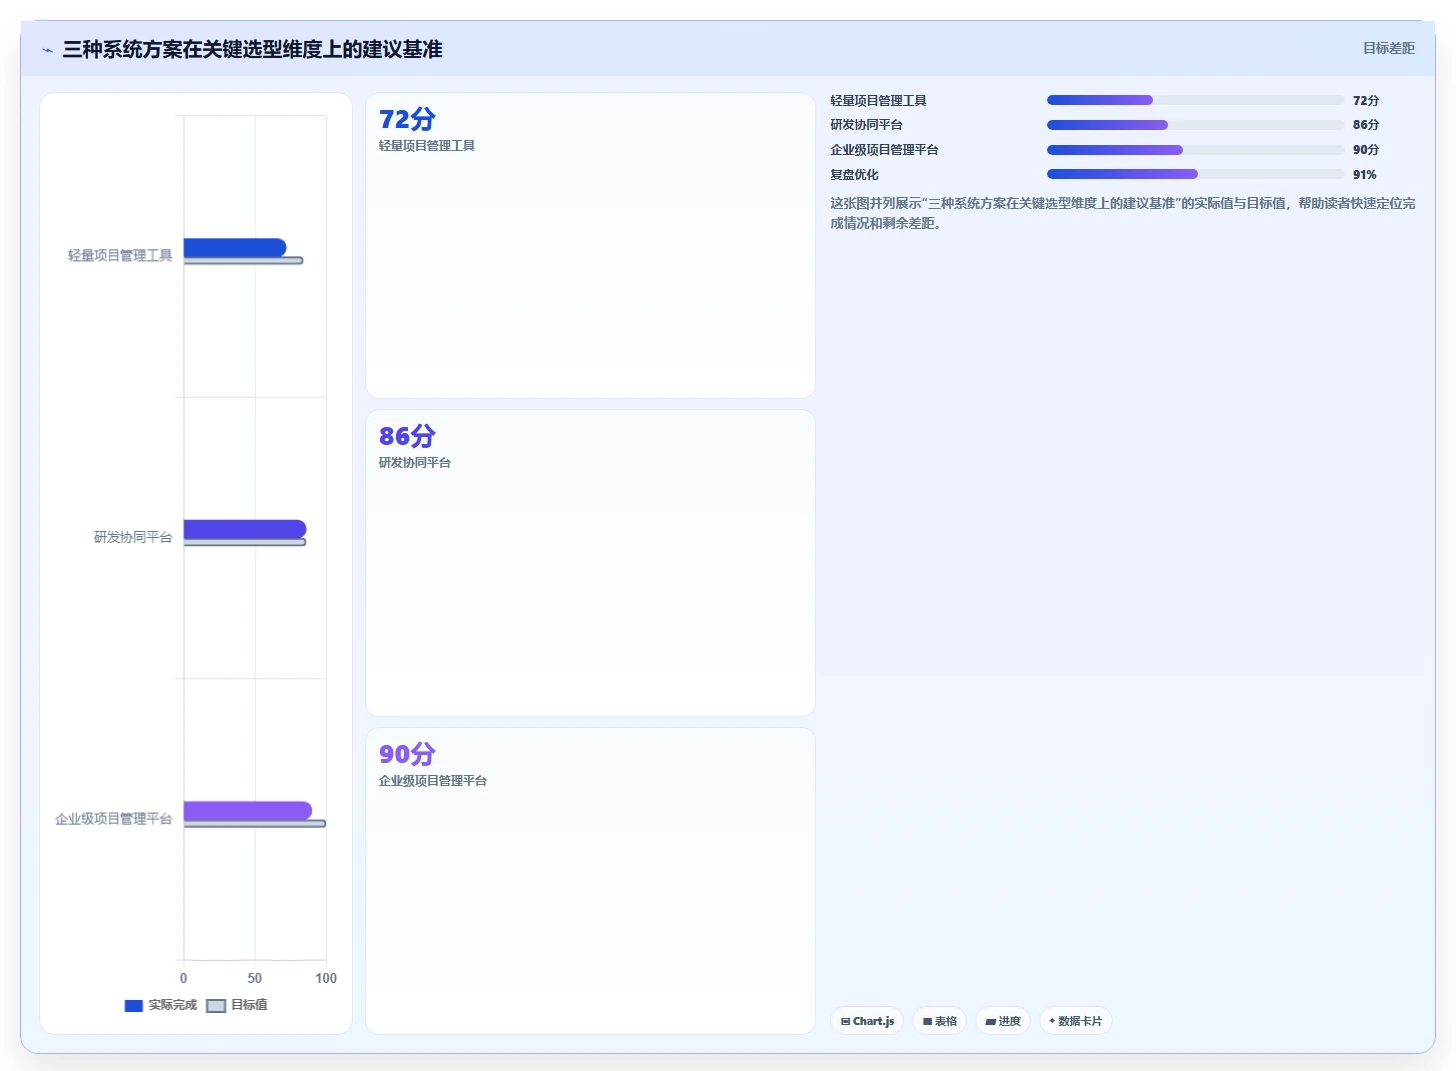Click the blue actual bar for 轻量项目管理工具
The image size is (1456, 1071).
click(x=235, y=247)
